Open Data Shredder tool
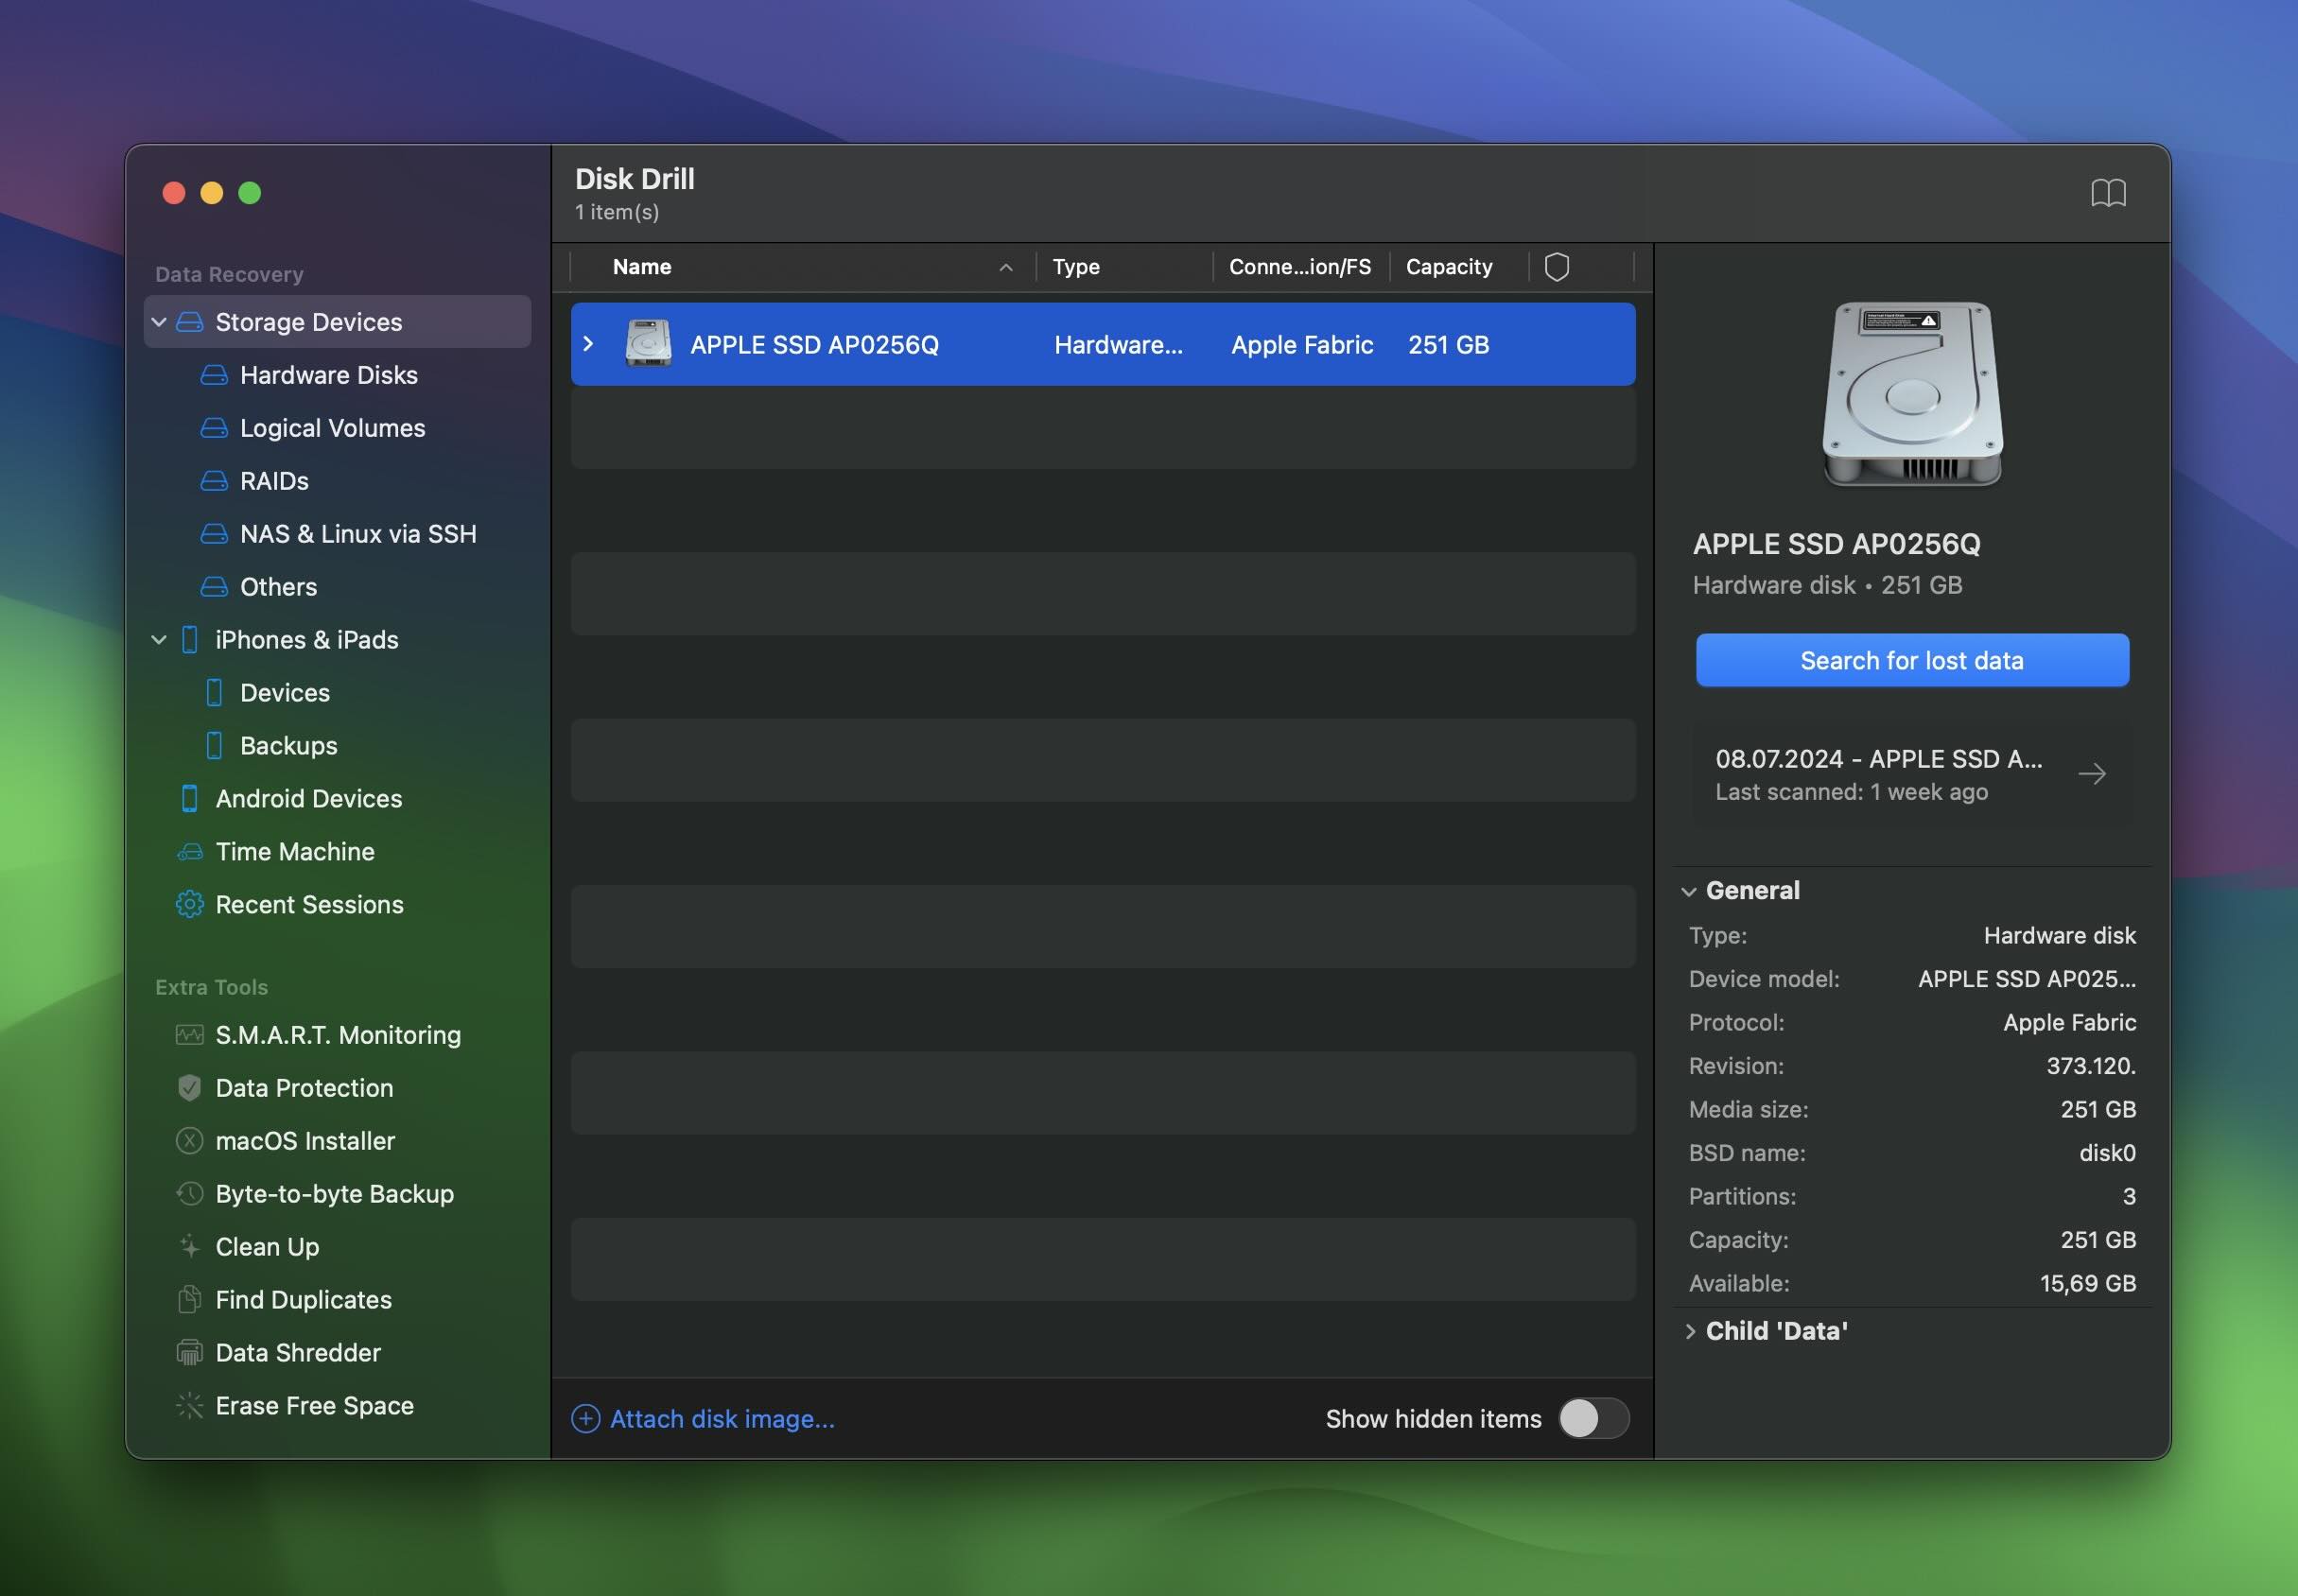Screen dimensions: 2298x1596 pyautogui.click(x=298, y=1353)
